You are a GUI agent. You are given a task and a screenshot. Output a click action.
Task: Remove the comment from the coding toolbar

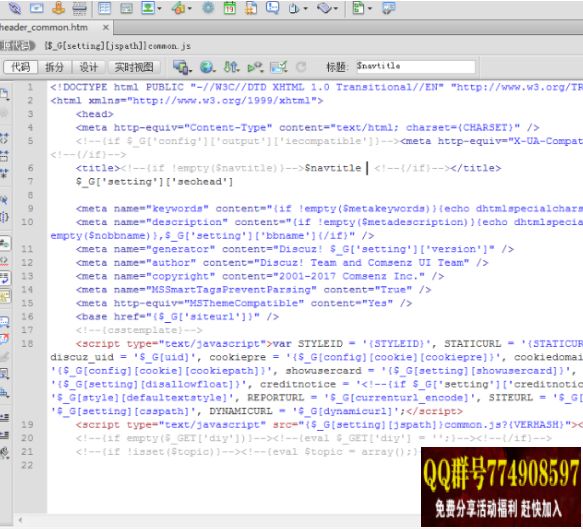pyautogui.click(x=5, y=339)
